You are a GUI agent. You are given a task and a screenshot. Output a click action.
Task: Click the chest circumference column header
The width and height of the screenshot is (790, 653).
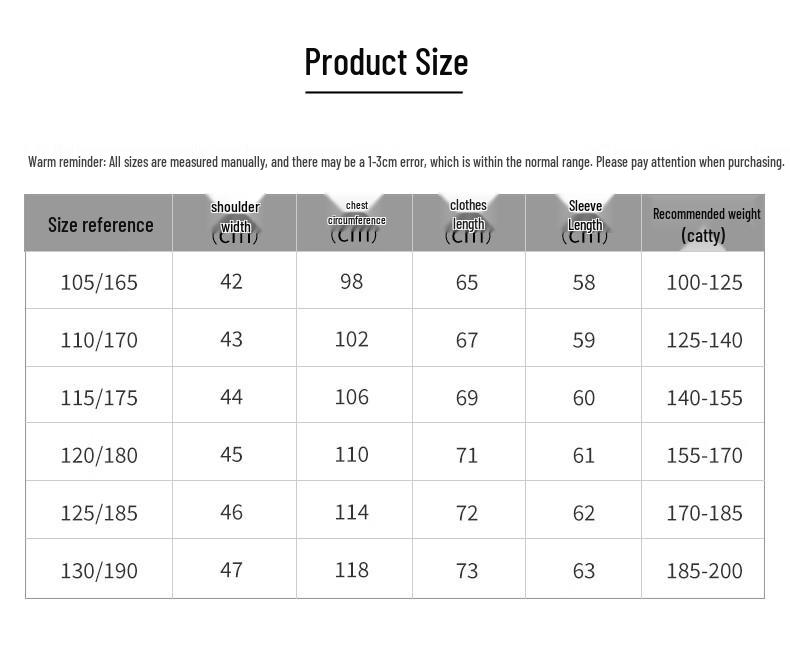[x=356, y=220]
